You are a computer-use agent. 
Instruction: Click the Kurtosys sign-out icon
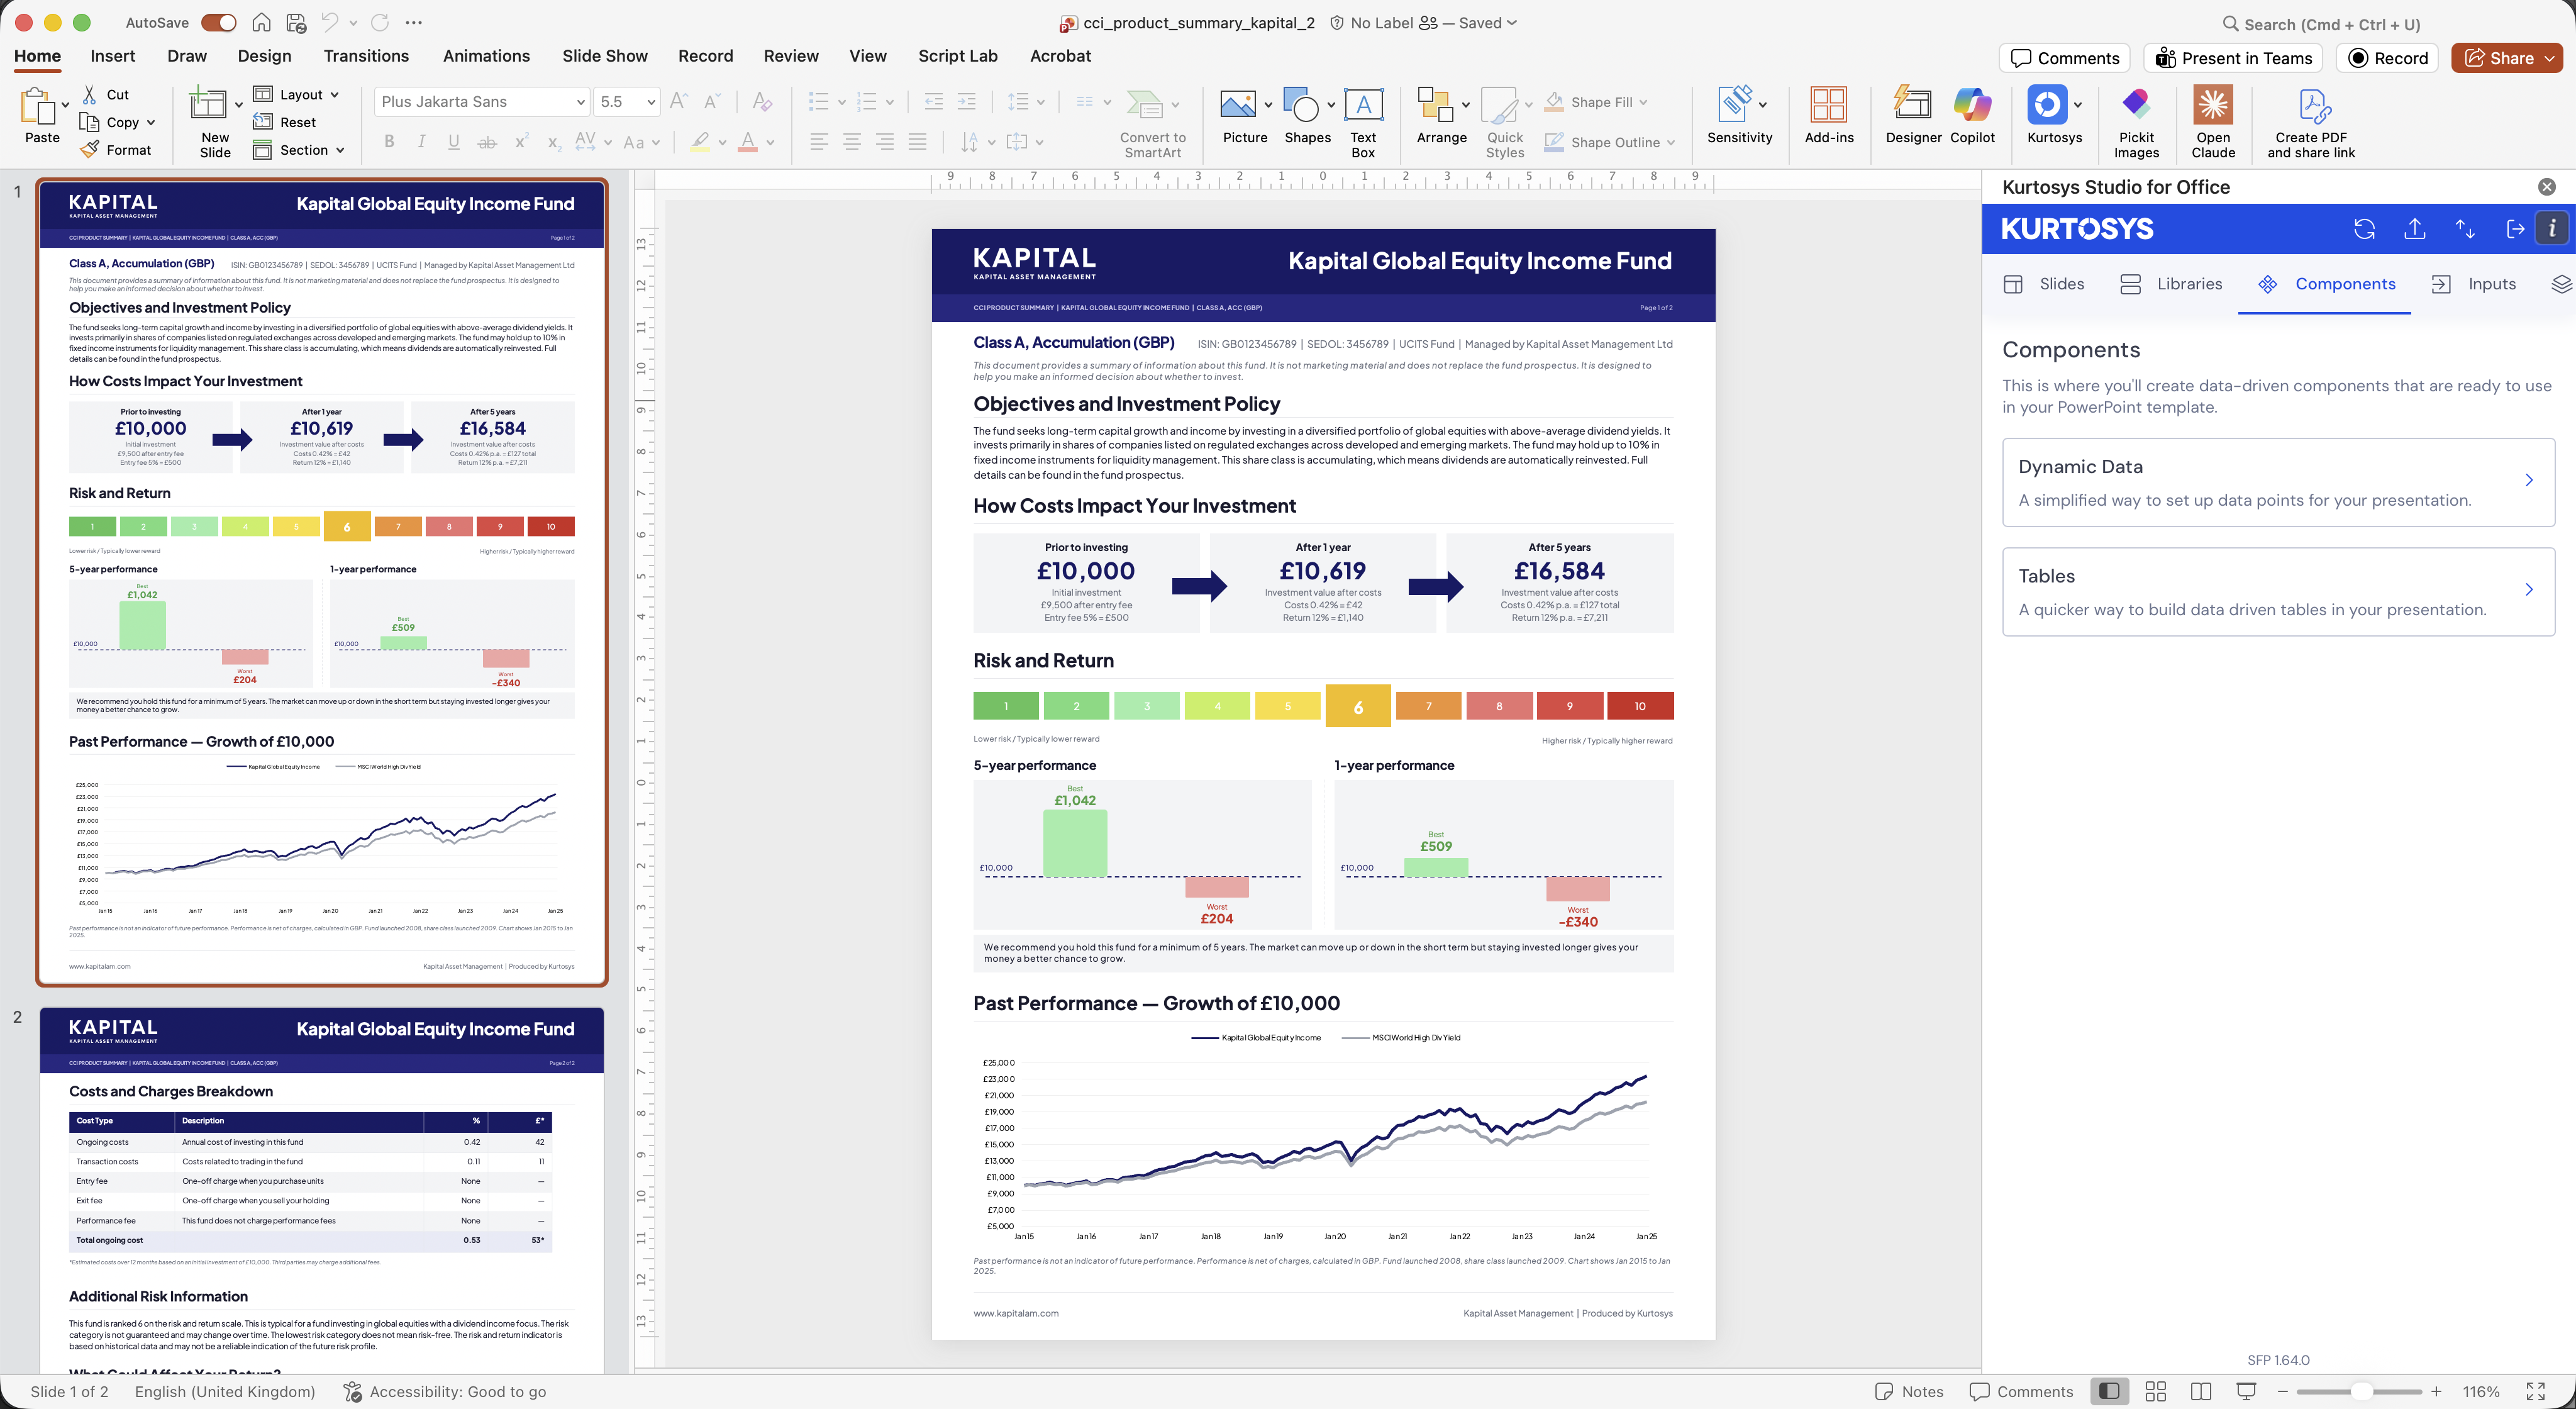(x=2516, y=229)
